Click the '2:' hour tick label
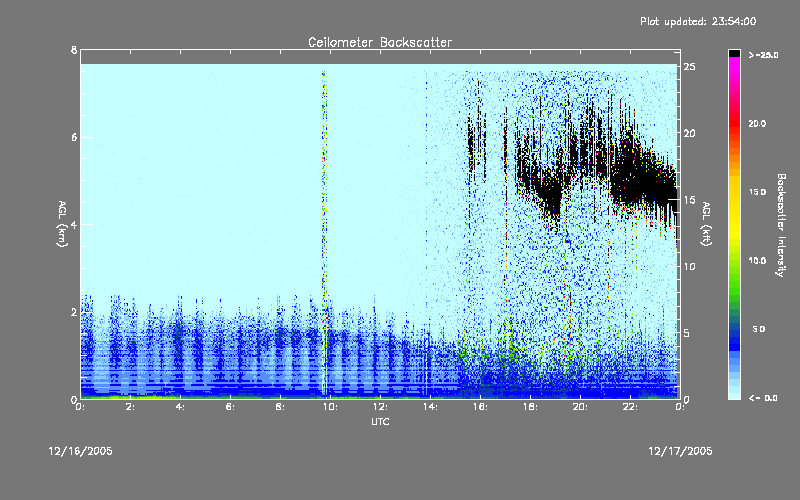Viewport: 800px width, 500px height. [x=131, y=407]
